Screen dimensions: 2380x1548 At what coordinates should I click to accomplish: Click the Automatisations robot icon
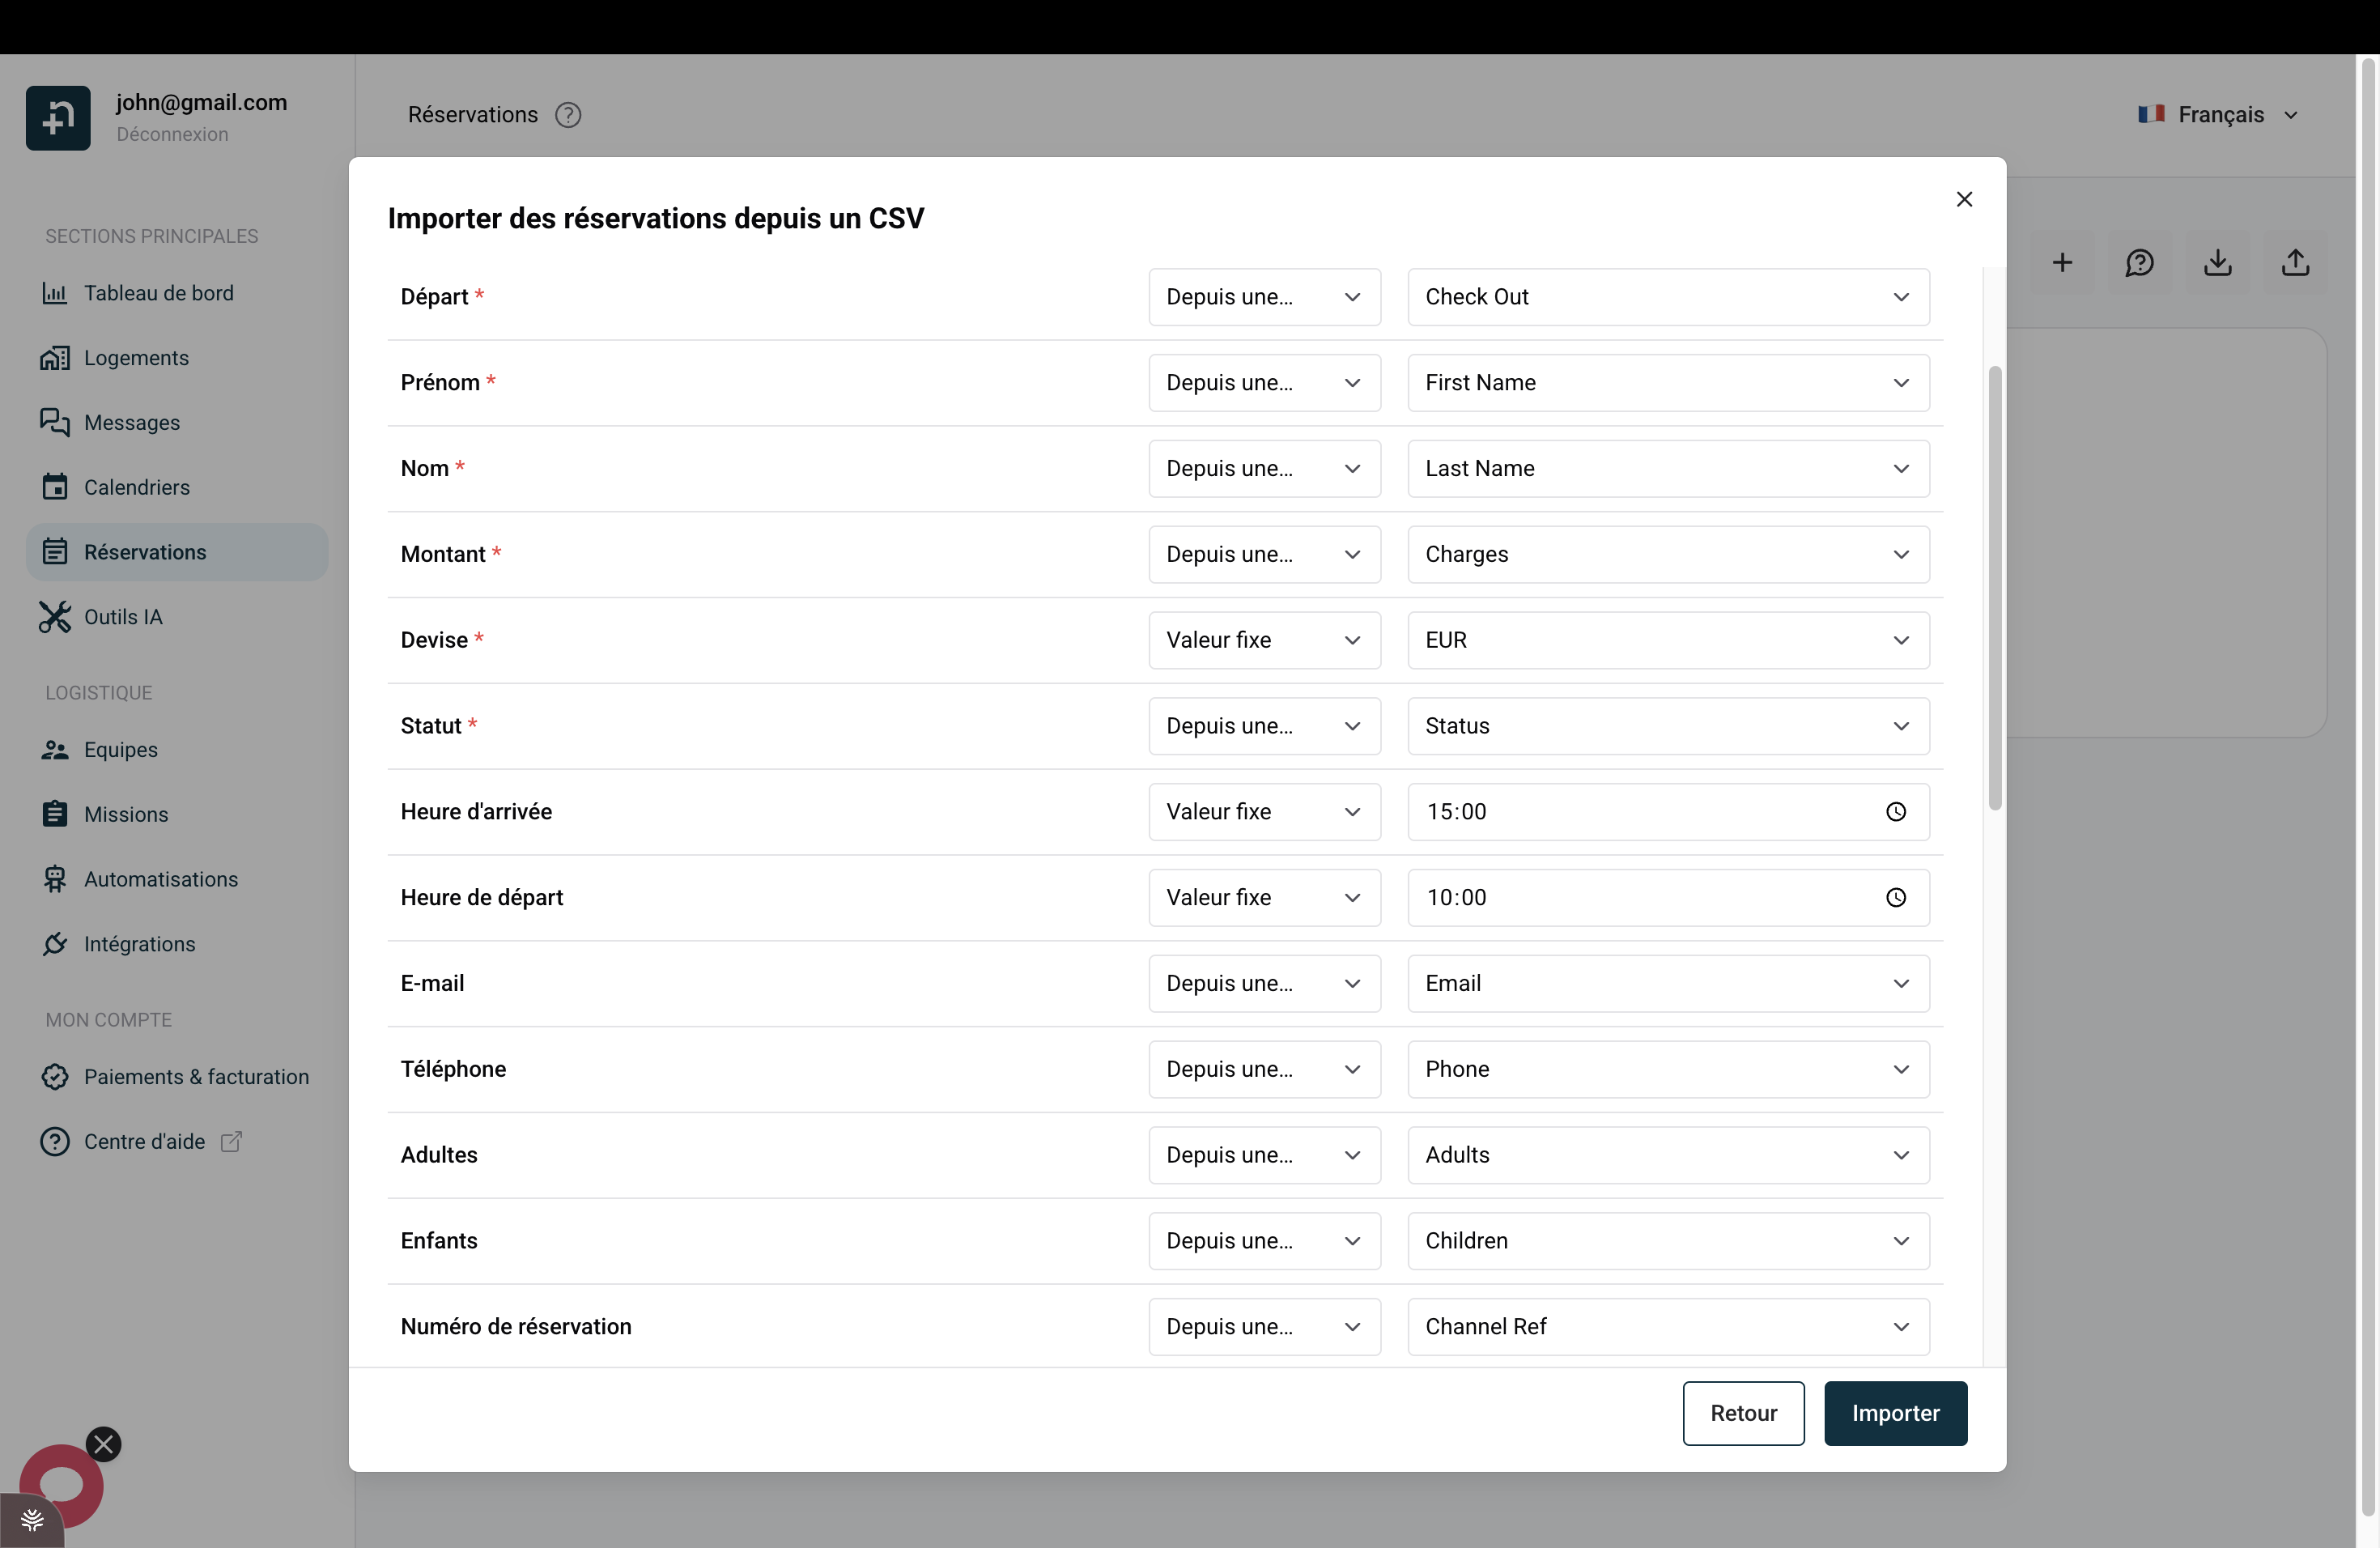(55, 879)
